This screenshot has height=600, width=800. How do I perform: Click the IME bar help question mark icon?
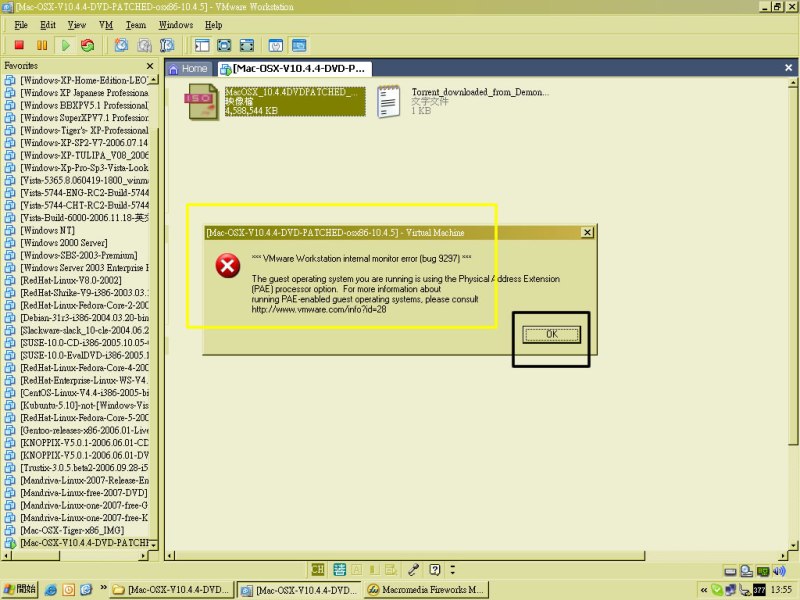click(435, 569)
